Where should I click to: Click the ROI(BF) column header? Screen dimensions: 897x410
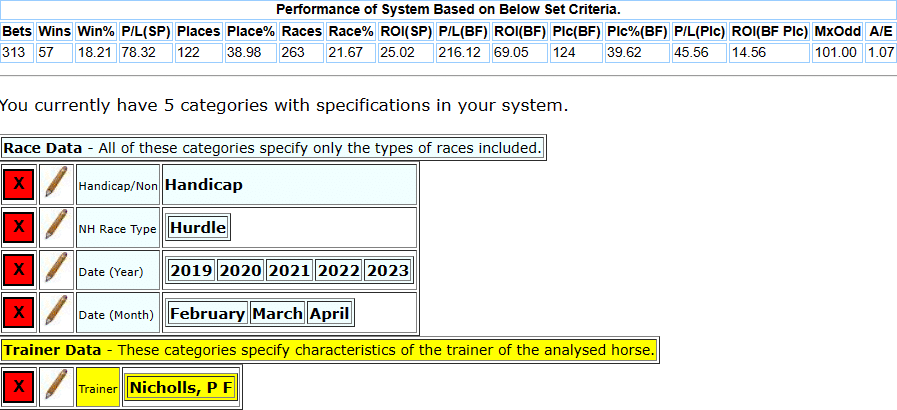click(x=519, y=31)
